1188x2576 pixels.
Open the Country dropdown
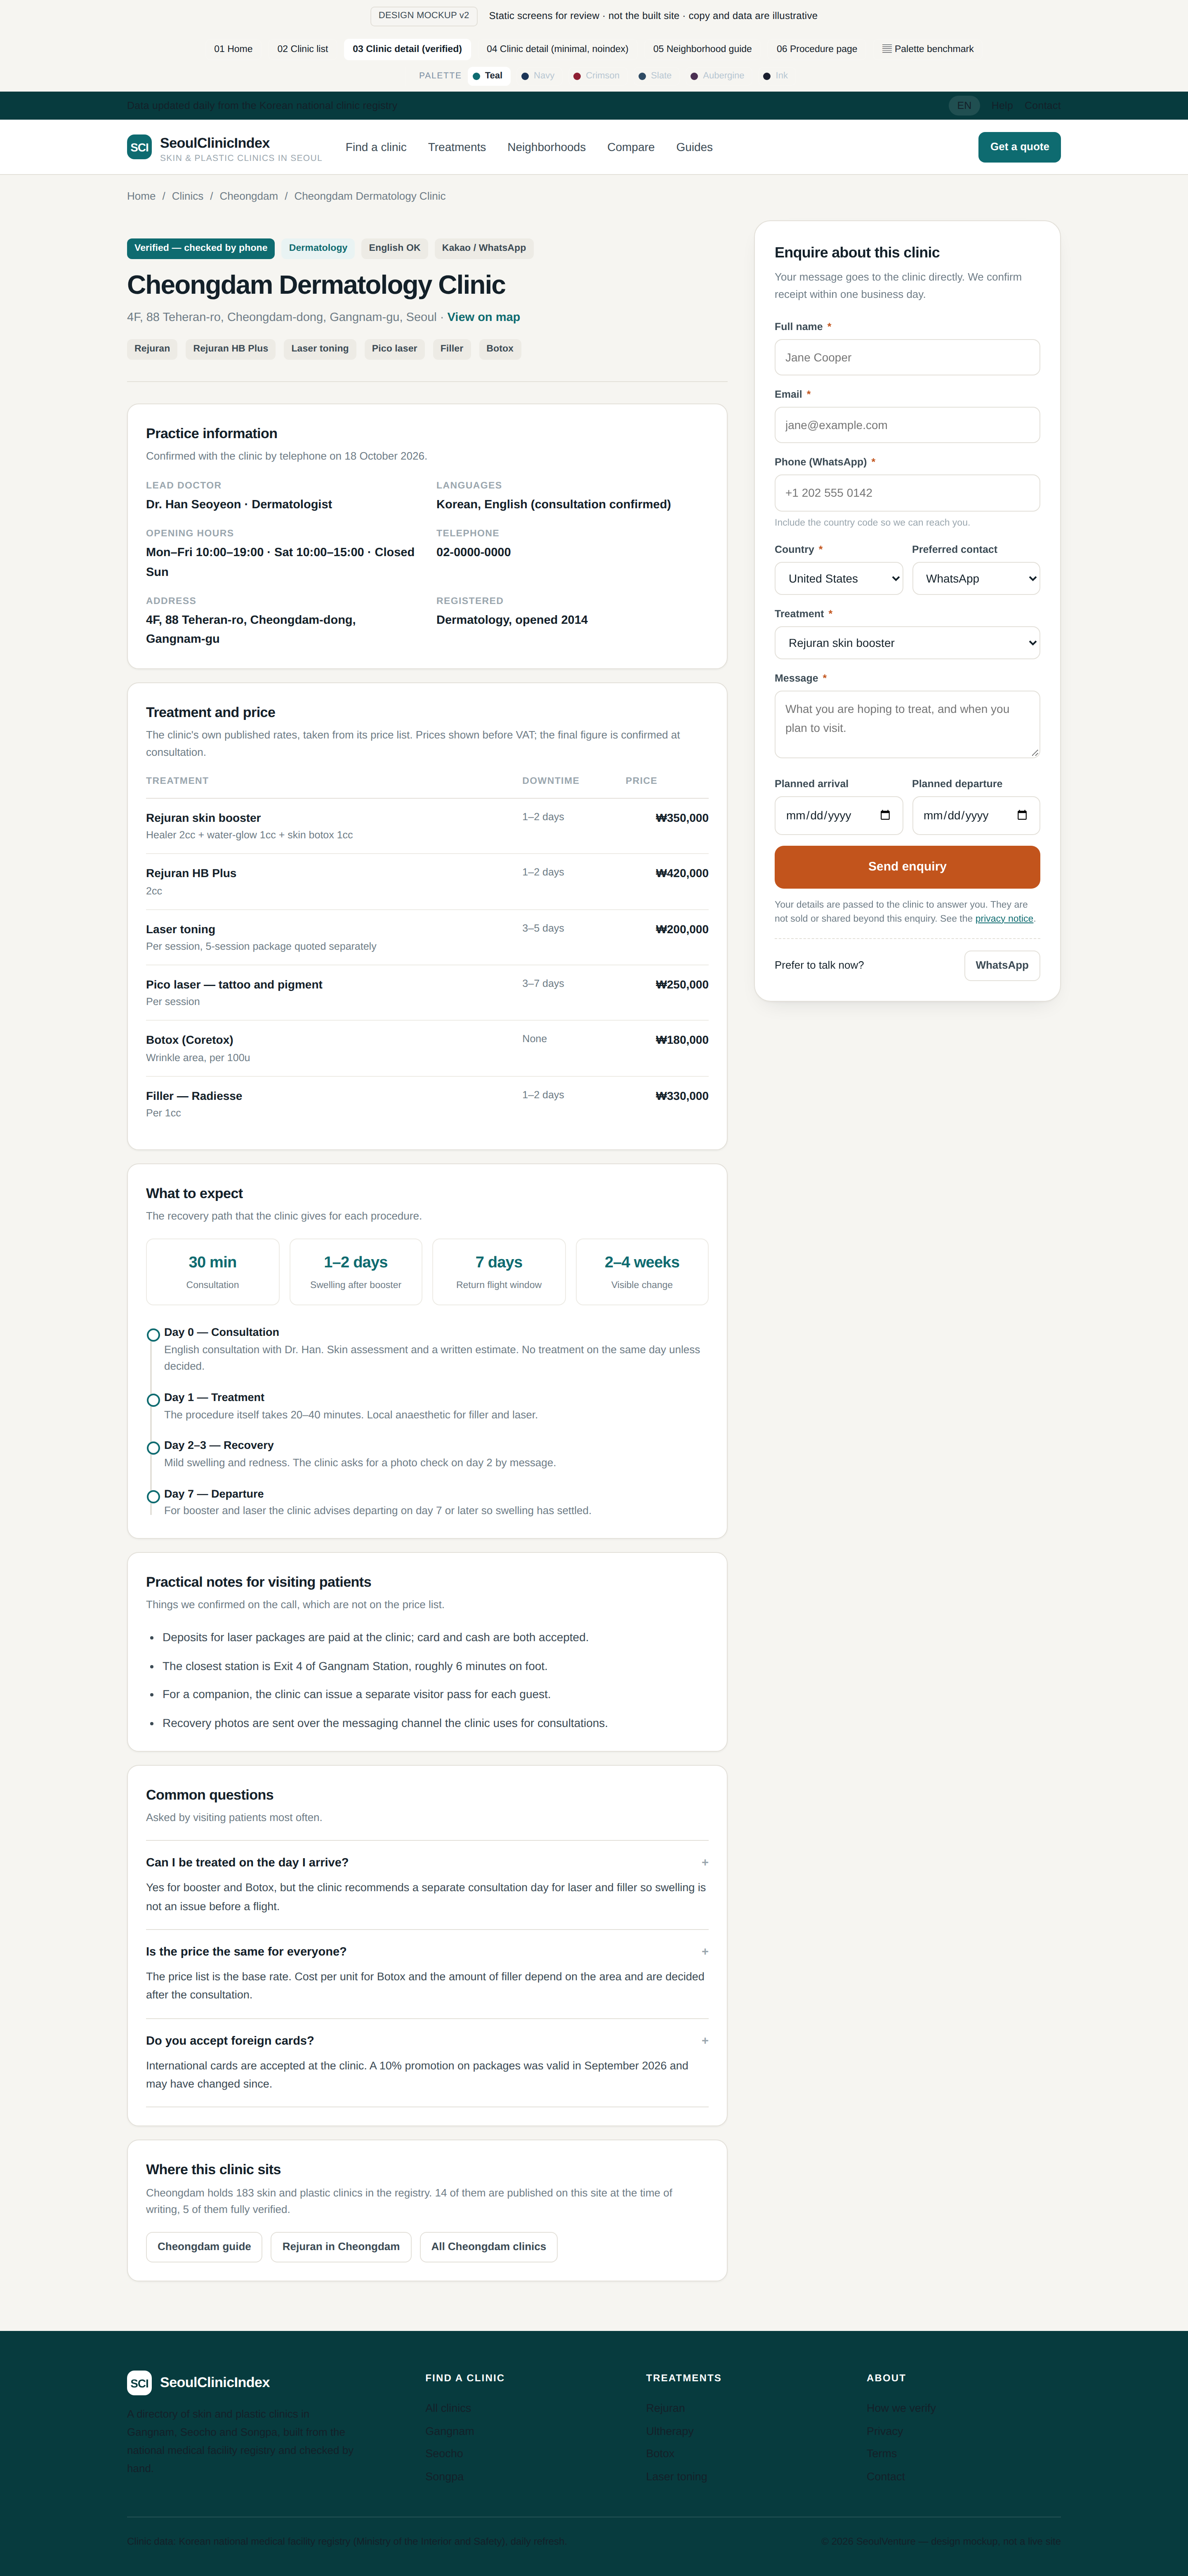839,579
